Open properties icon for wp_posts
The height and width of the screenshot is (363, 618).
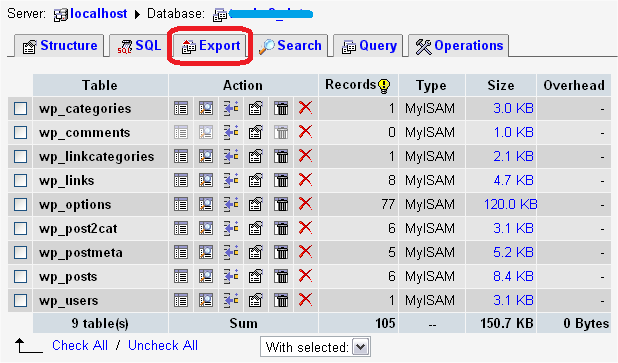pos(255,276)
